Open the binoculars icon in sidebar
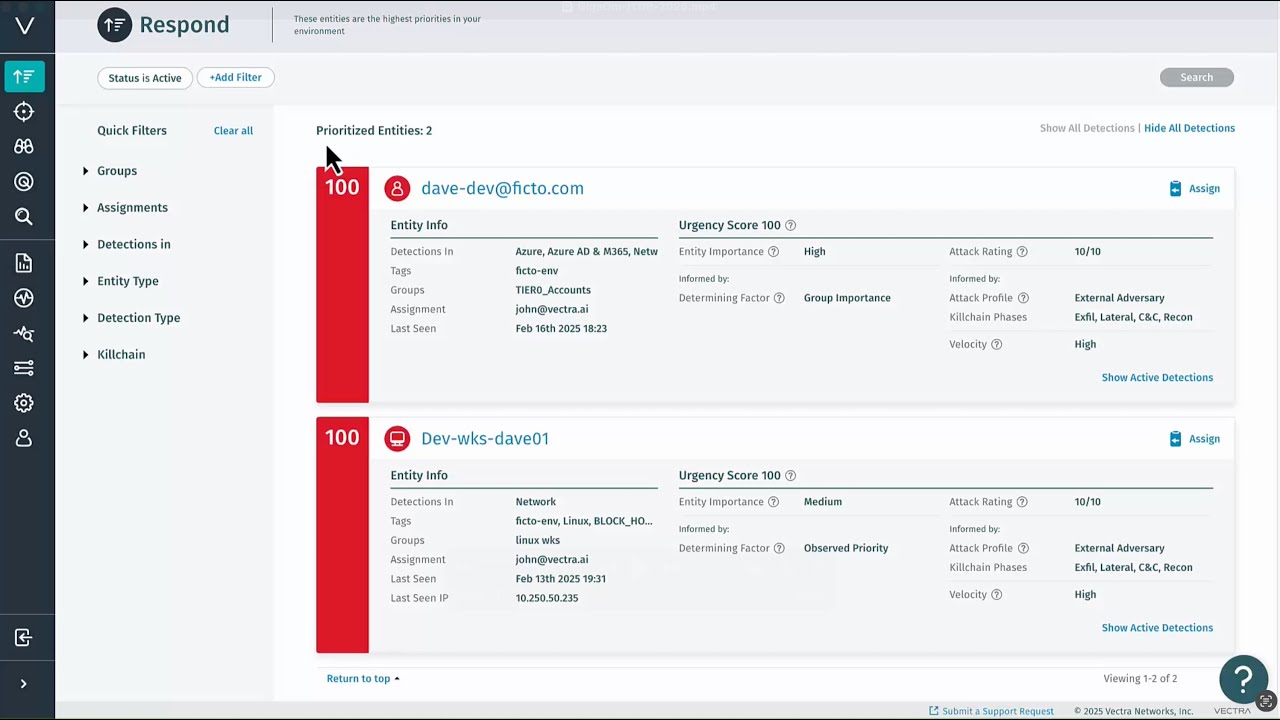This screenshot has width=1280, height=720. [24, 147]
